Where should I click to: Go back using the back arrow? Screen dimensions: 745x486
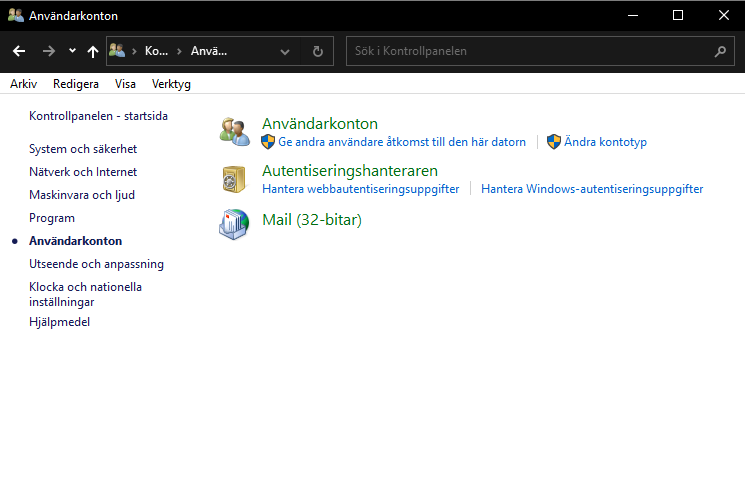point(19,51)
